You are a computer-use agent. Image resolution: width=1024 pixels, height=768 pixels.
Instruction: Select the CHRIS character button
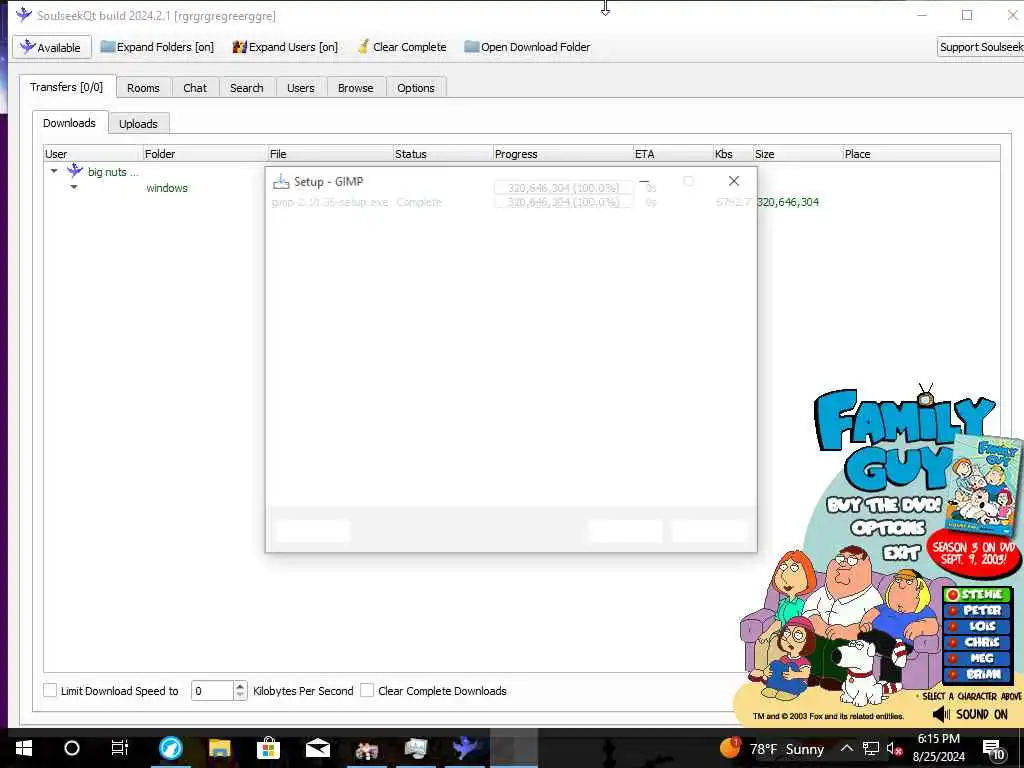pos(978,642)
